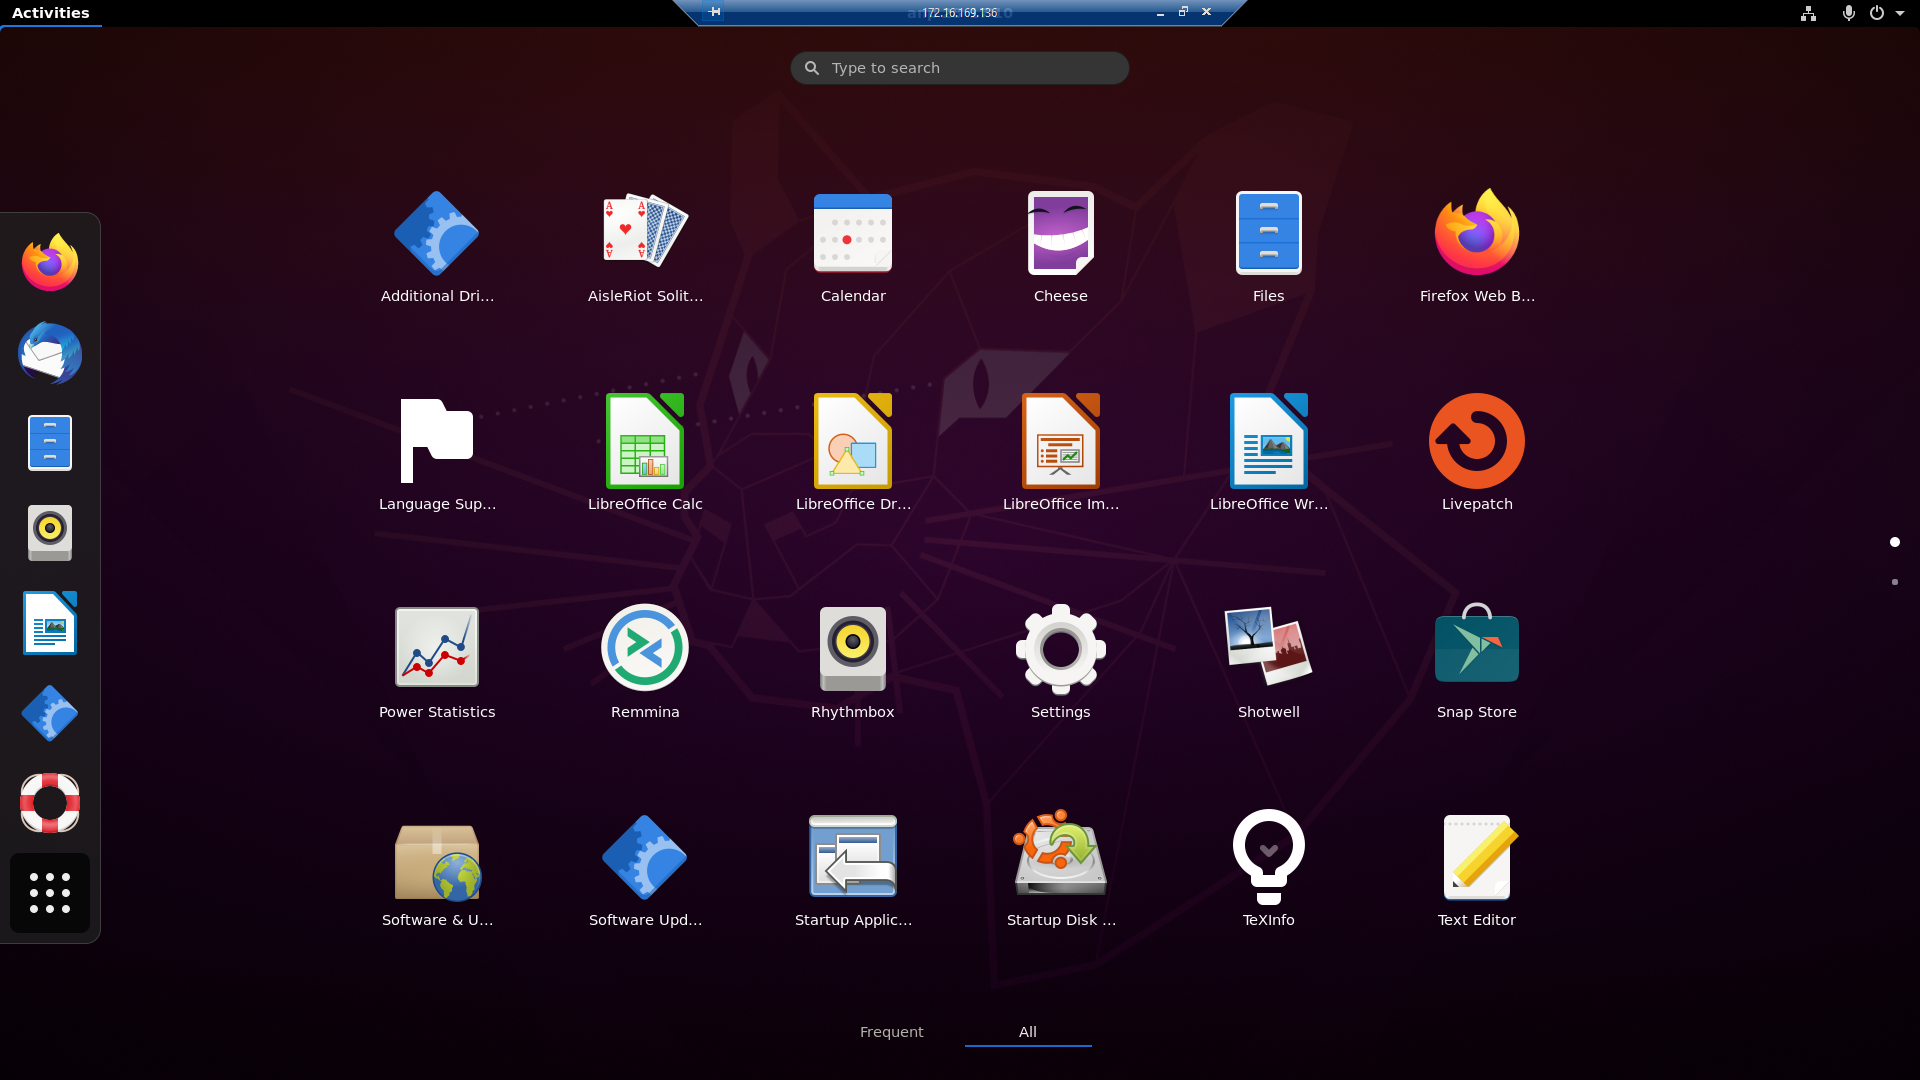The height and width of the screenshot is (1080, 1920).
Task: Launch Cheese webcam app
Action: coord(1061,247)
